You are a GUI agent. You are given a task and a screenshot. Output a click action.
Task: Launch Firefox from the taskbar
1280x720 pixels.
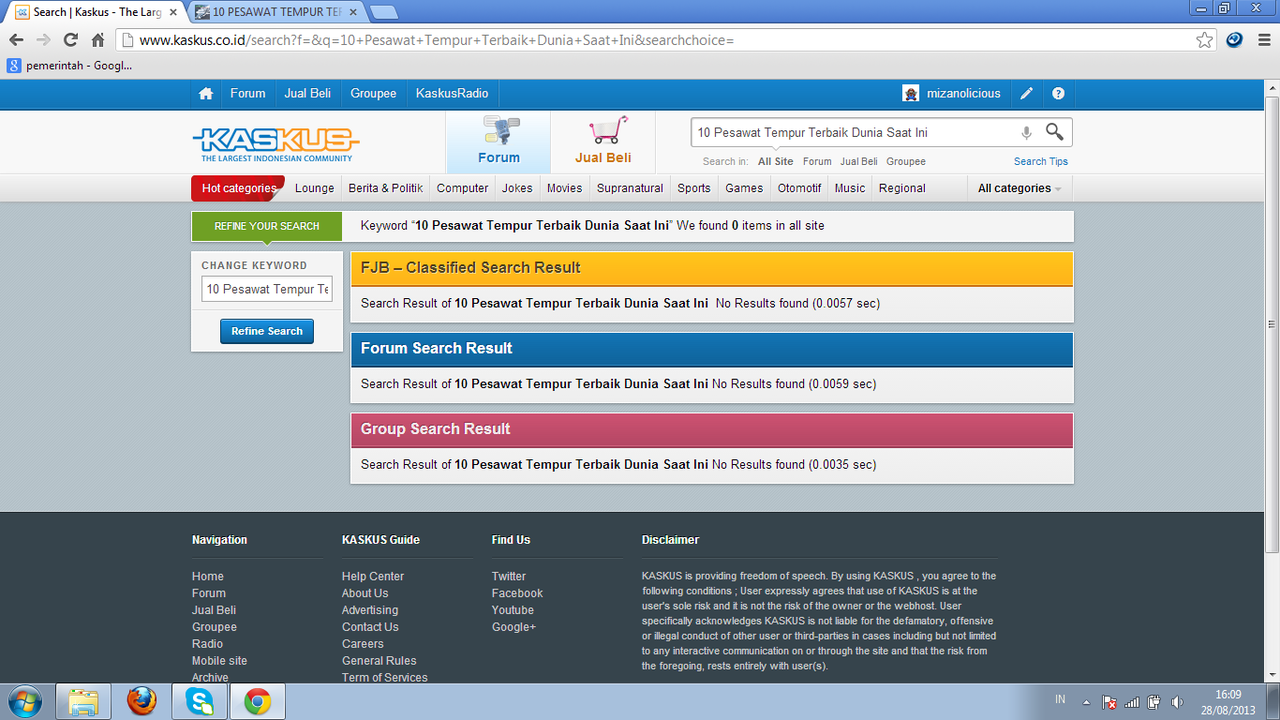142,702
